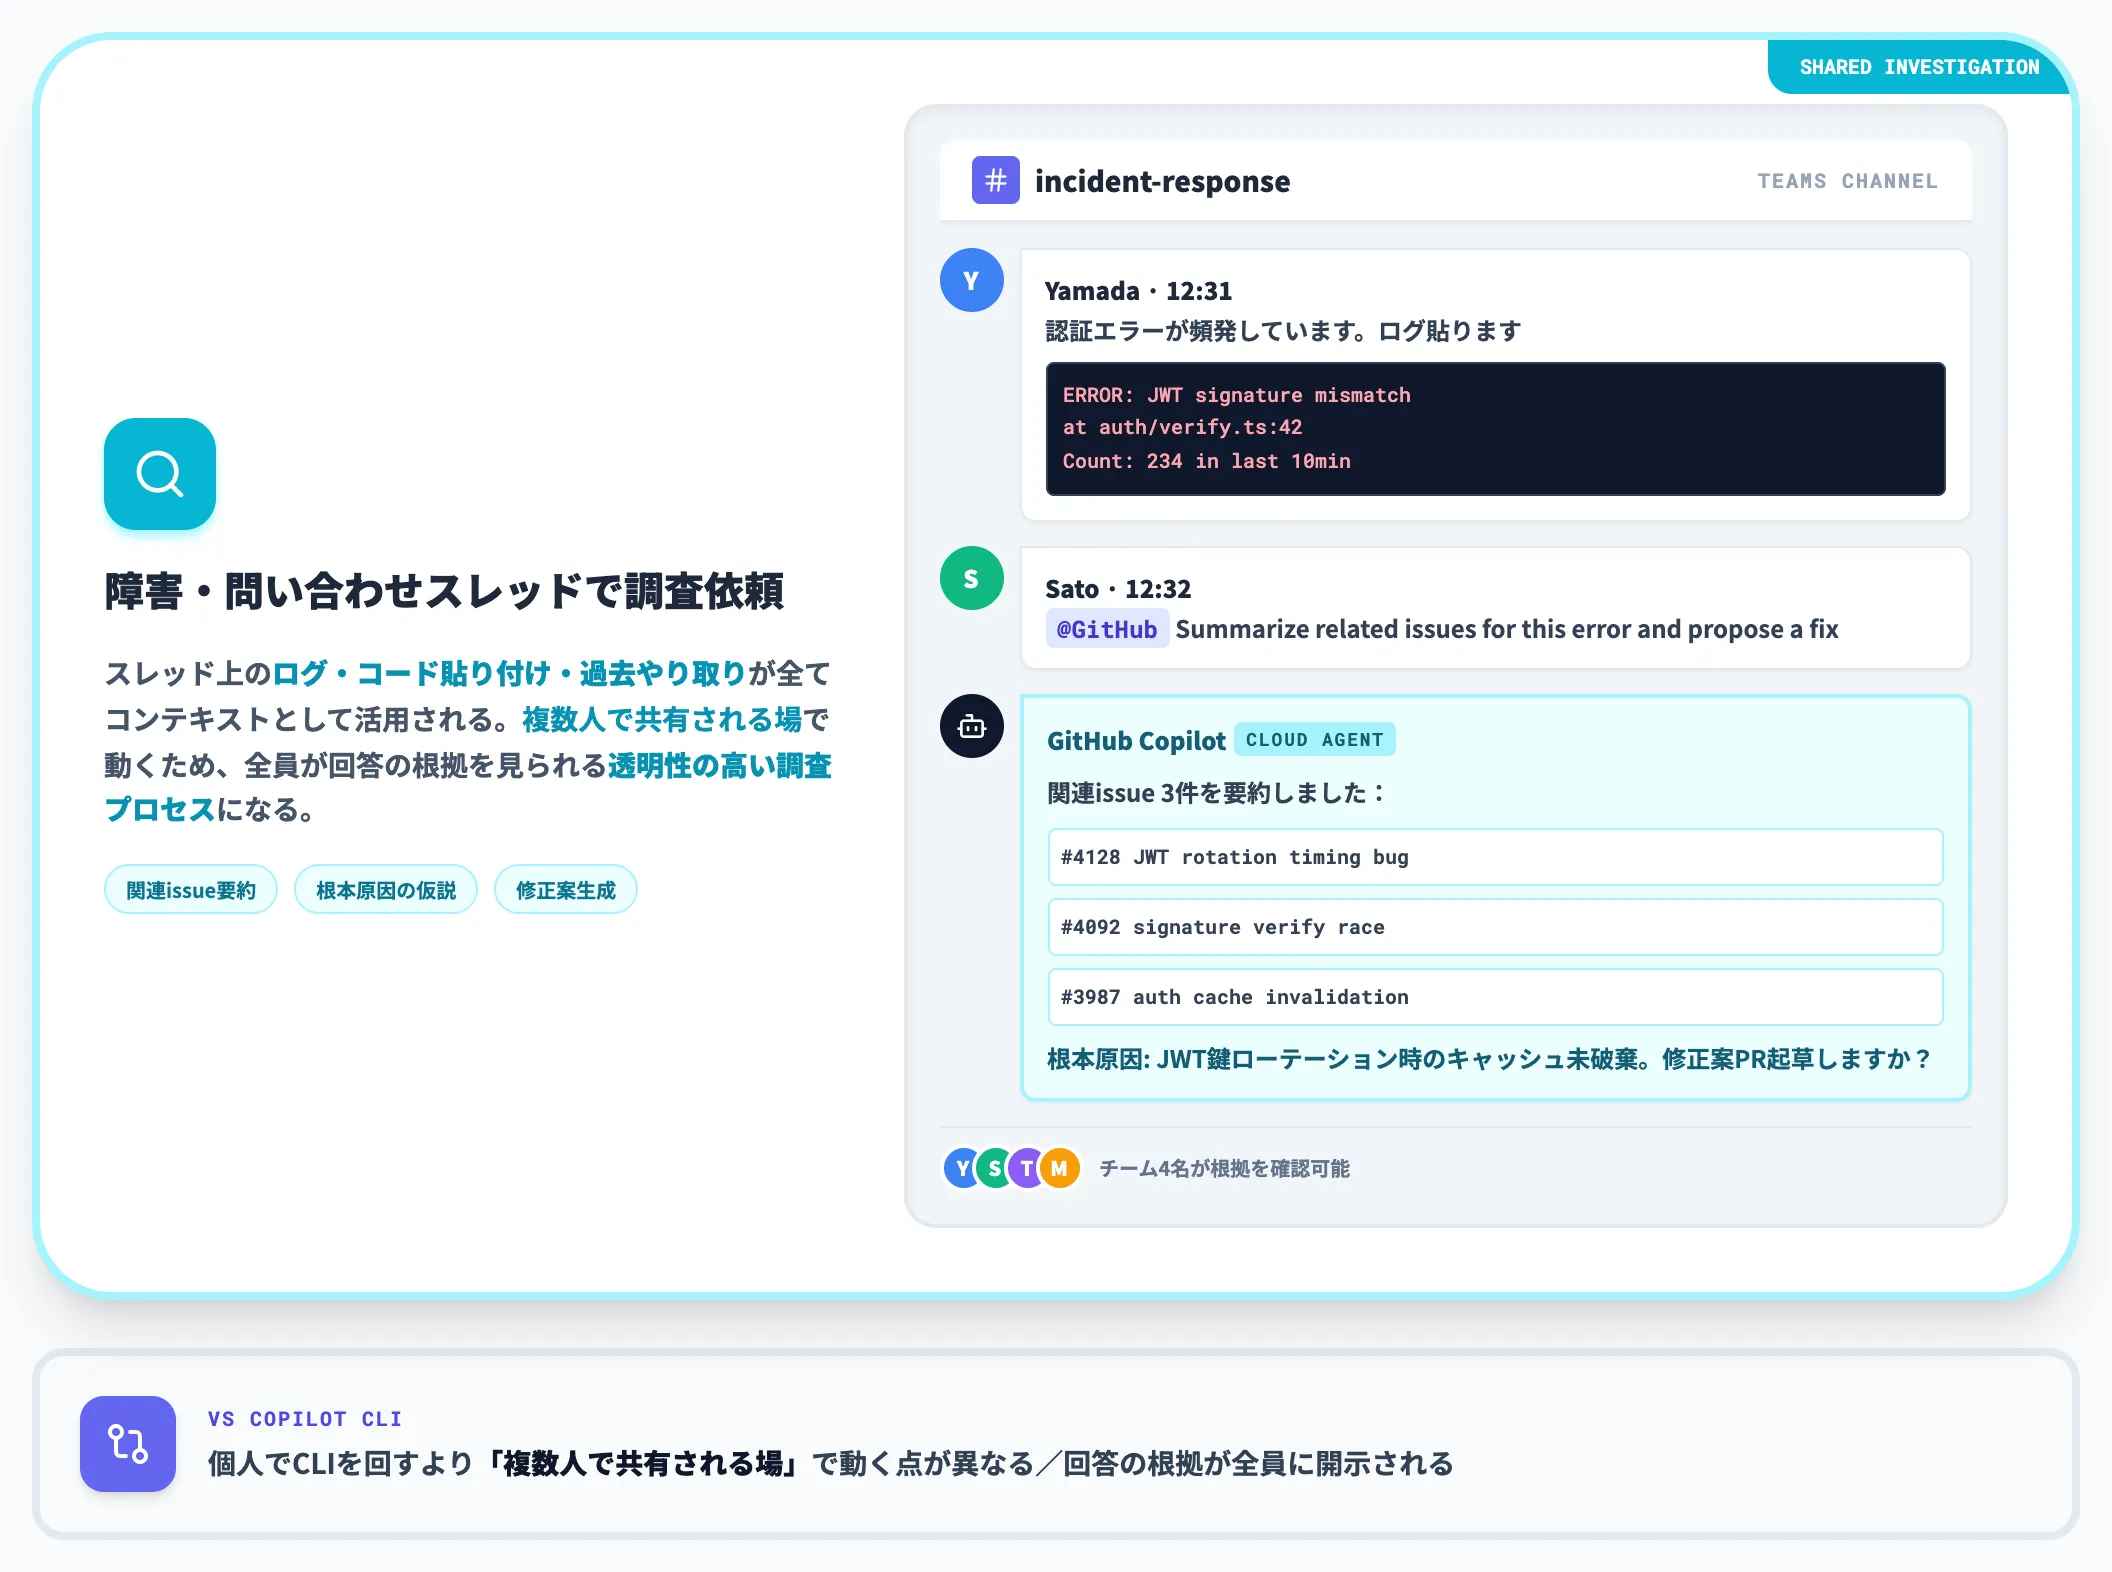Click the チーム4名が根拠を確認可能 caption
Image resolution: width=2112 pixels, height=1572 pixels.
[x=1225, y=1168]
